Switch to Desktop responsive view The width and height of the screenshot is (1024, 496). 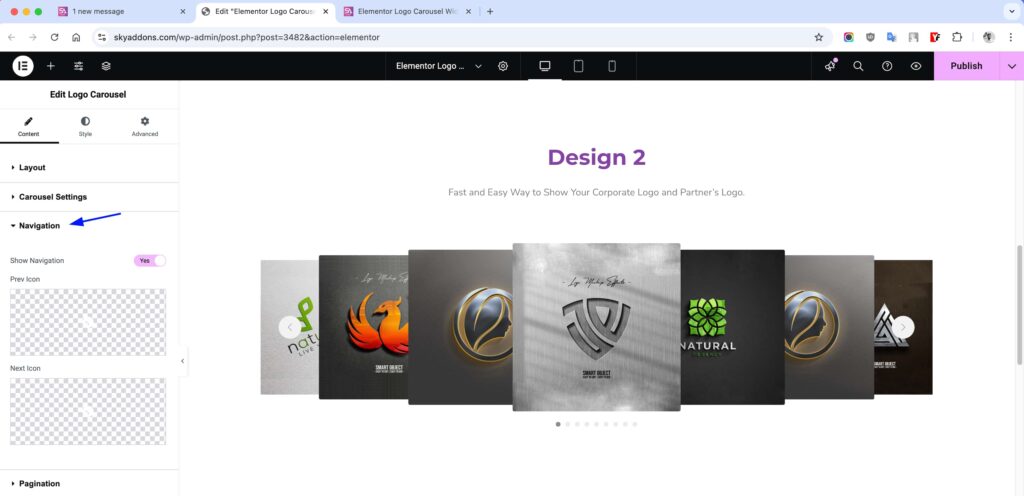click(x=545, y=66)
